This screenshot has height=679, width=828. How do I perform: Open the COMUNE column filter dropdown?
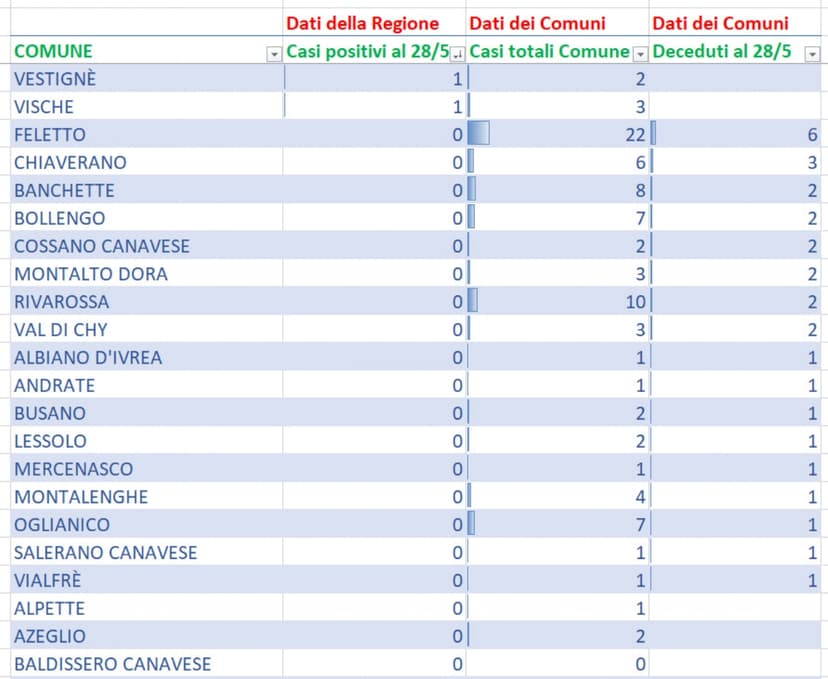pyautogui.click(x=274, y=54)
